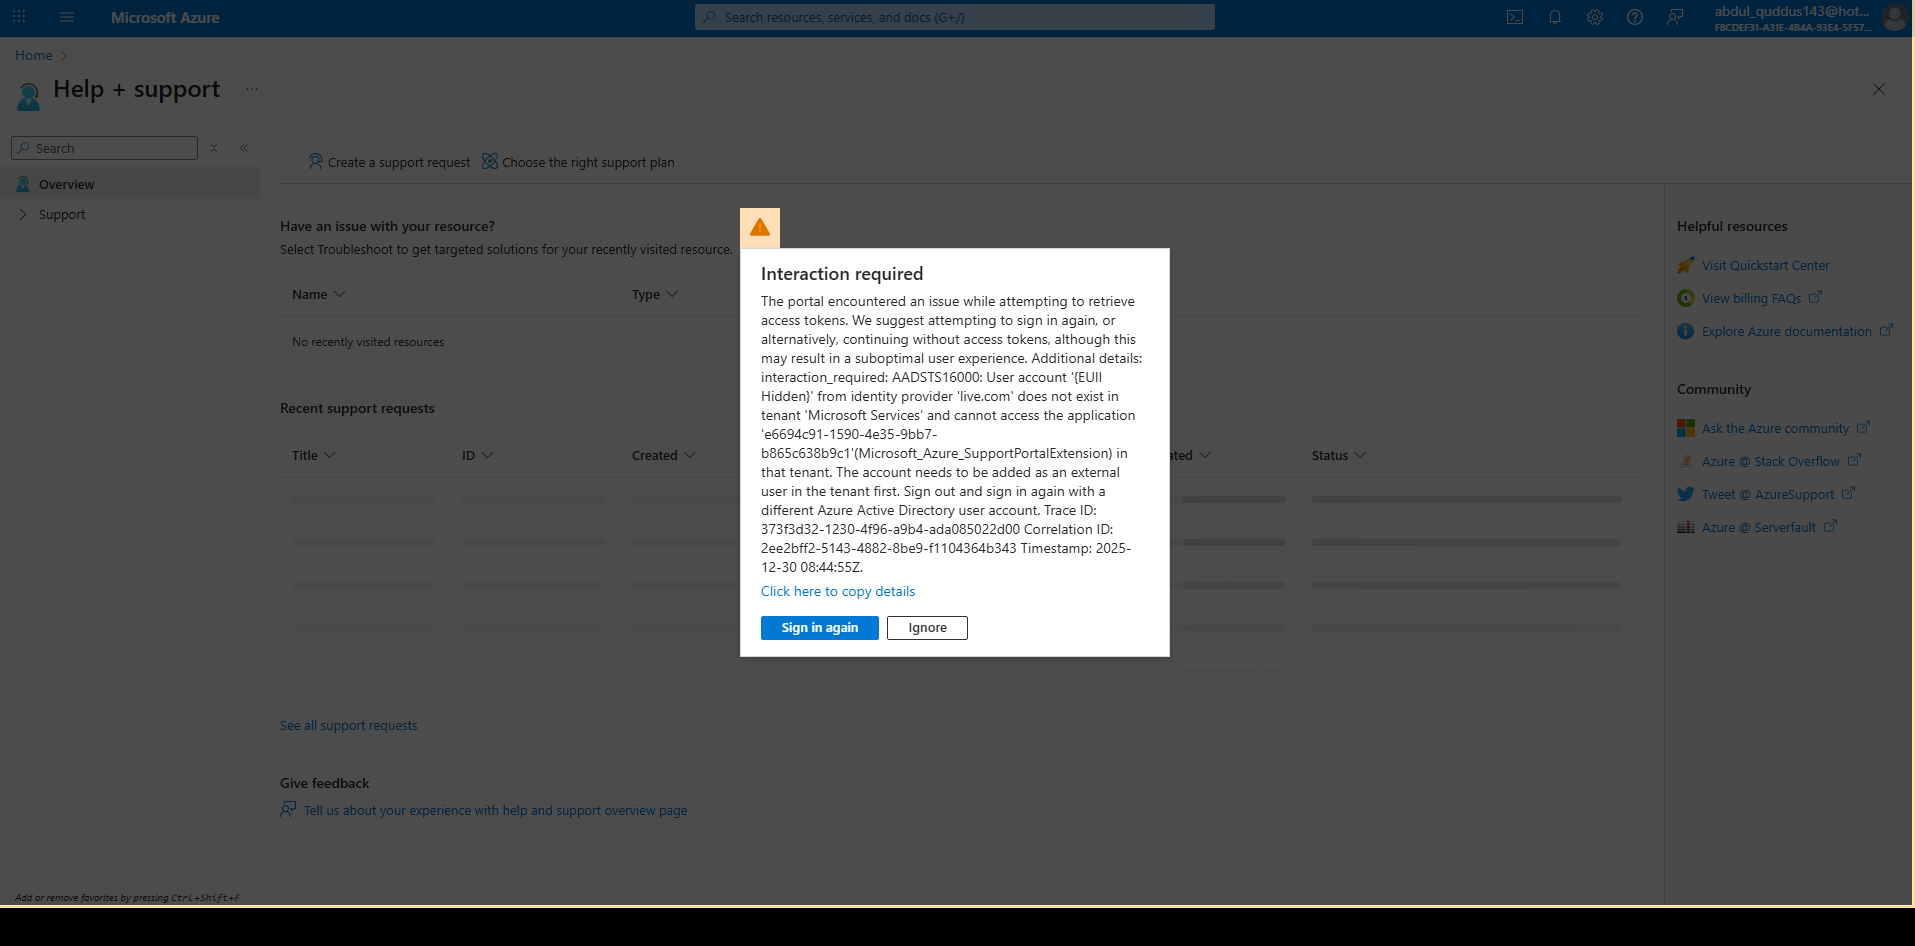Click account email abdul_quddus143@hot...
1915x946 pixels.
[1792, 11]
